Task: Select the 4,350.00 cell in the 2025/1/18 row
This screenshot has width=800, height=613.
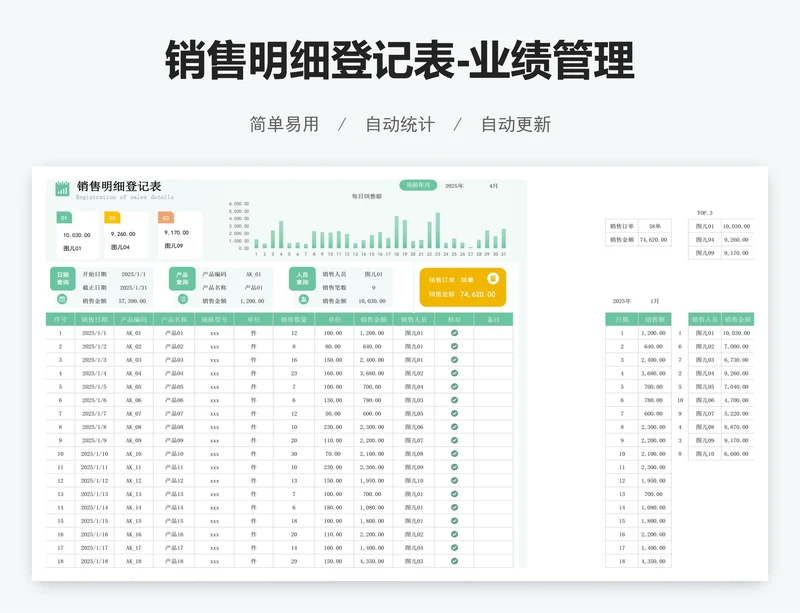Action: [372, 561]
